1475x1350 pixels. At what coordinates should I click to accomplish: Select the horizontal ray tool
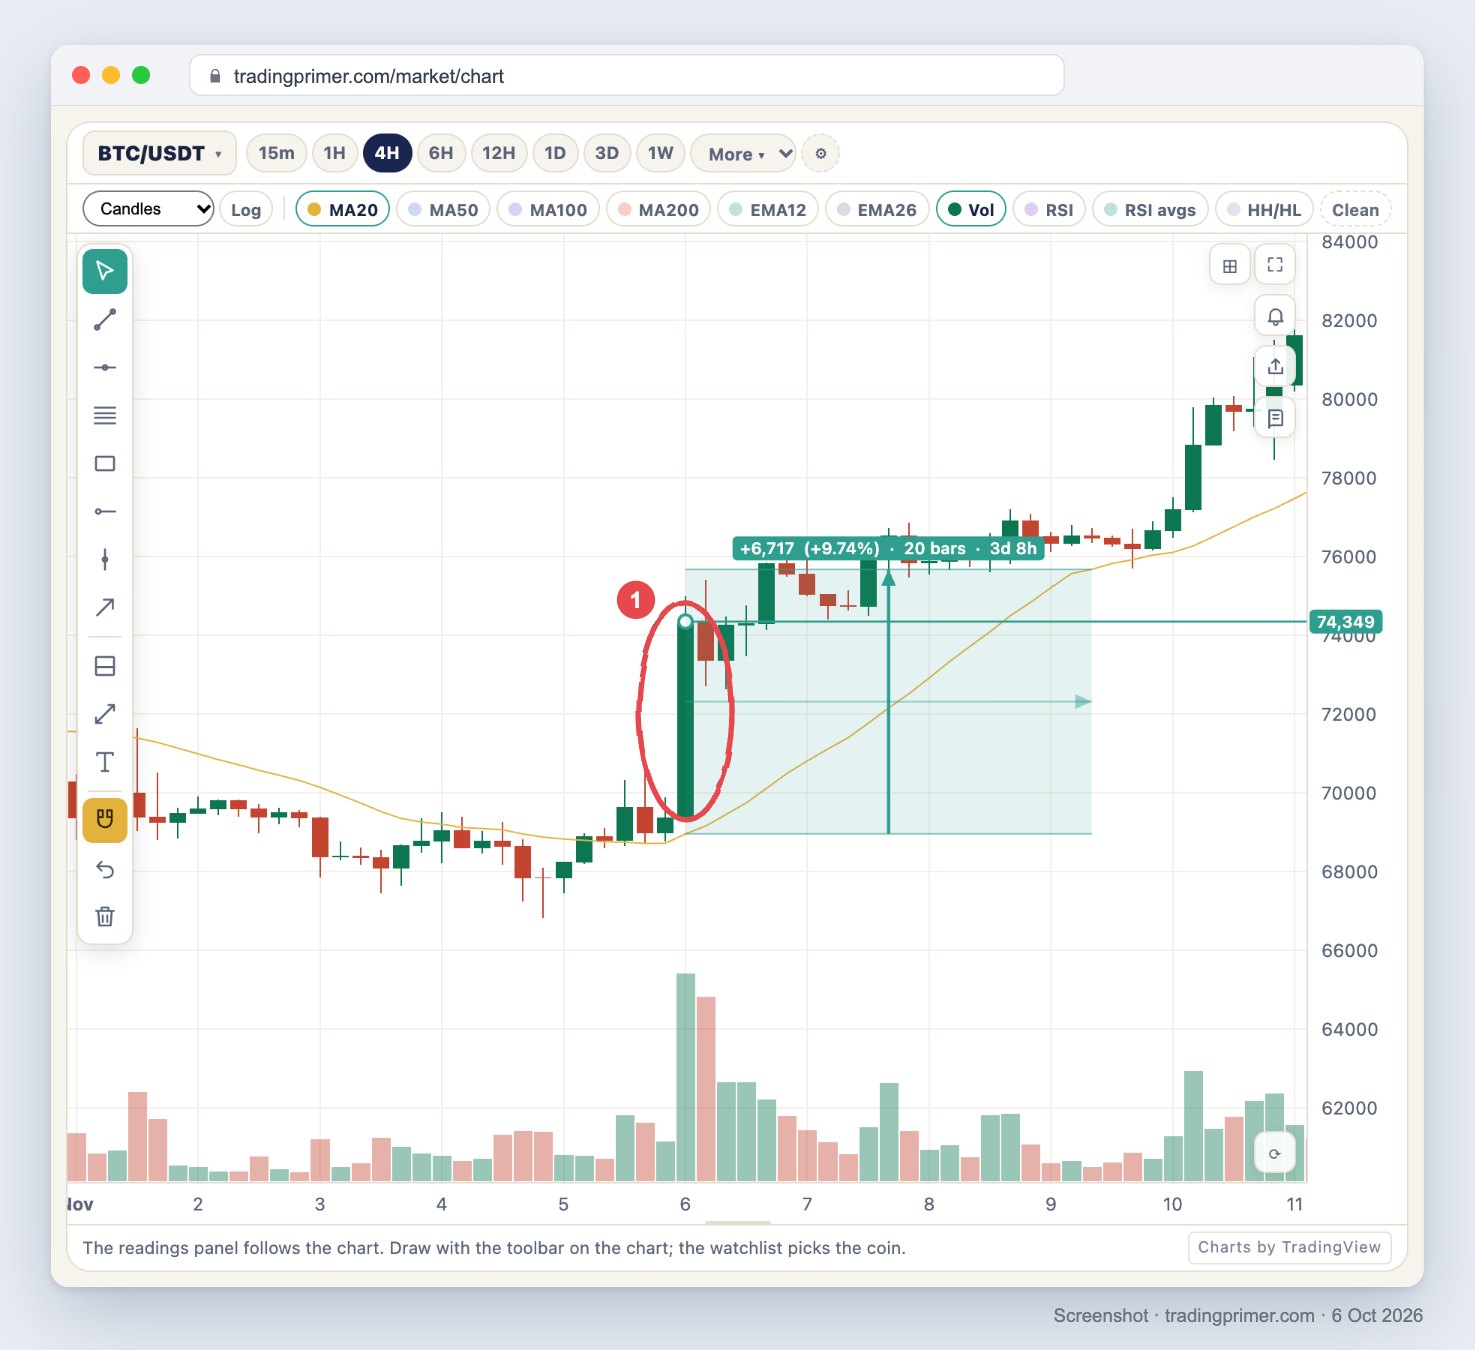pyautogui.click(x=105, y=512)
